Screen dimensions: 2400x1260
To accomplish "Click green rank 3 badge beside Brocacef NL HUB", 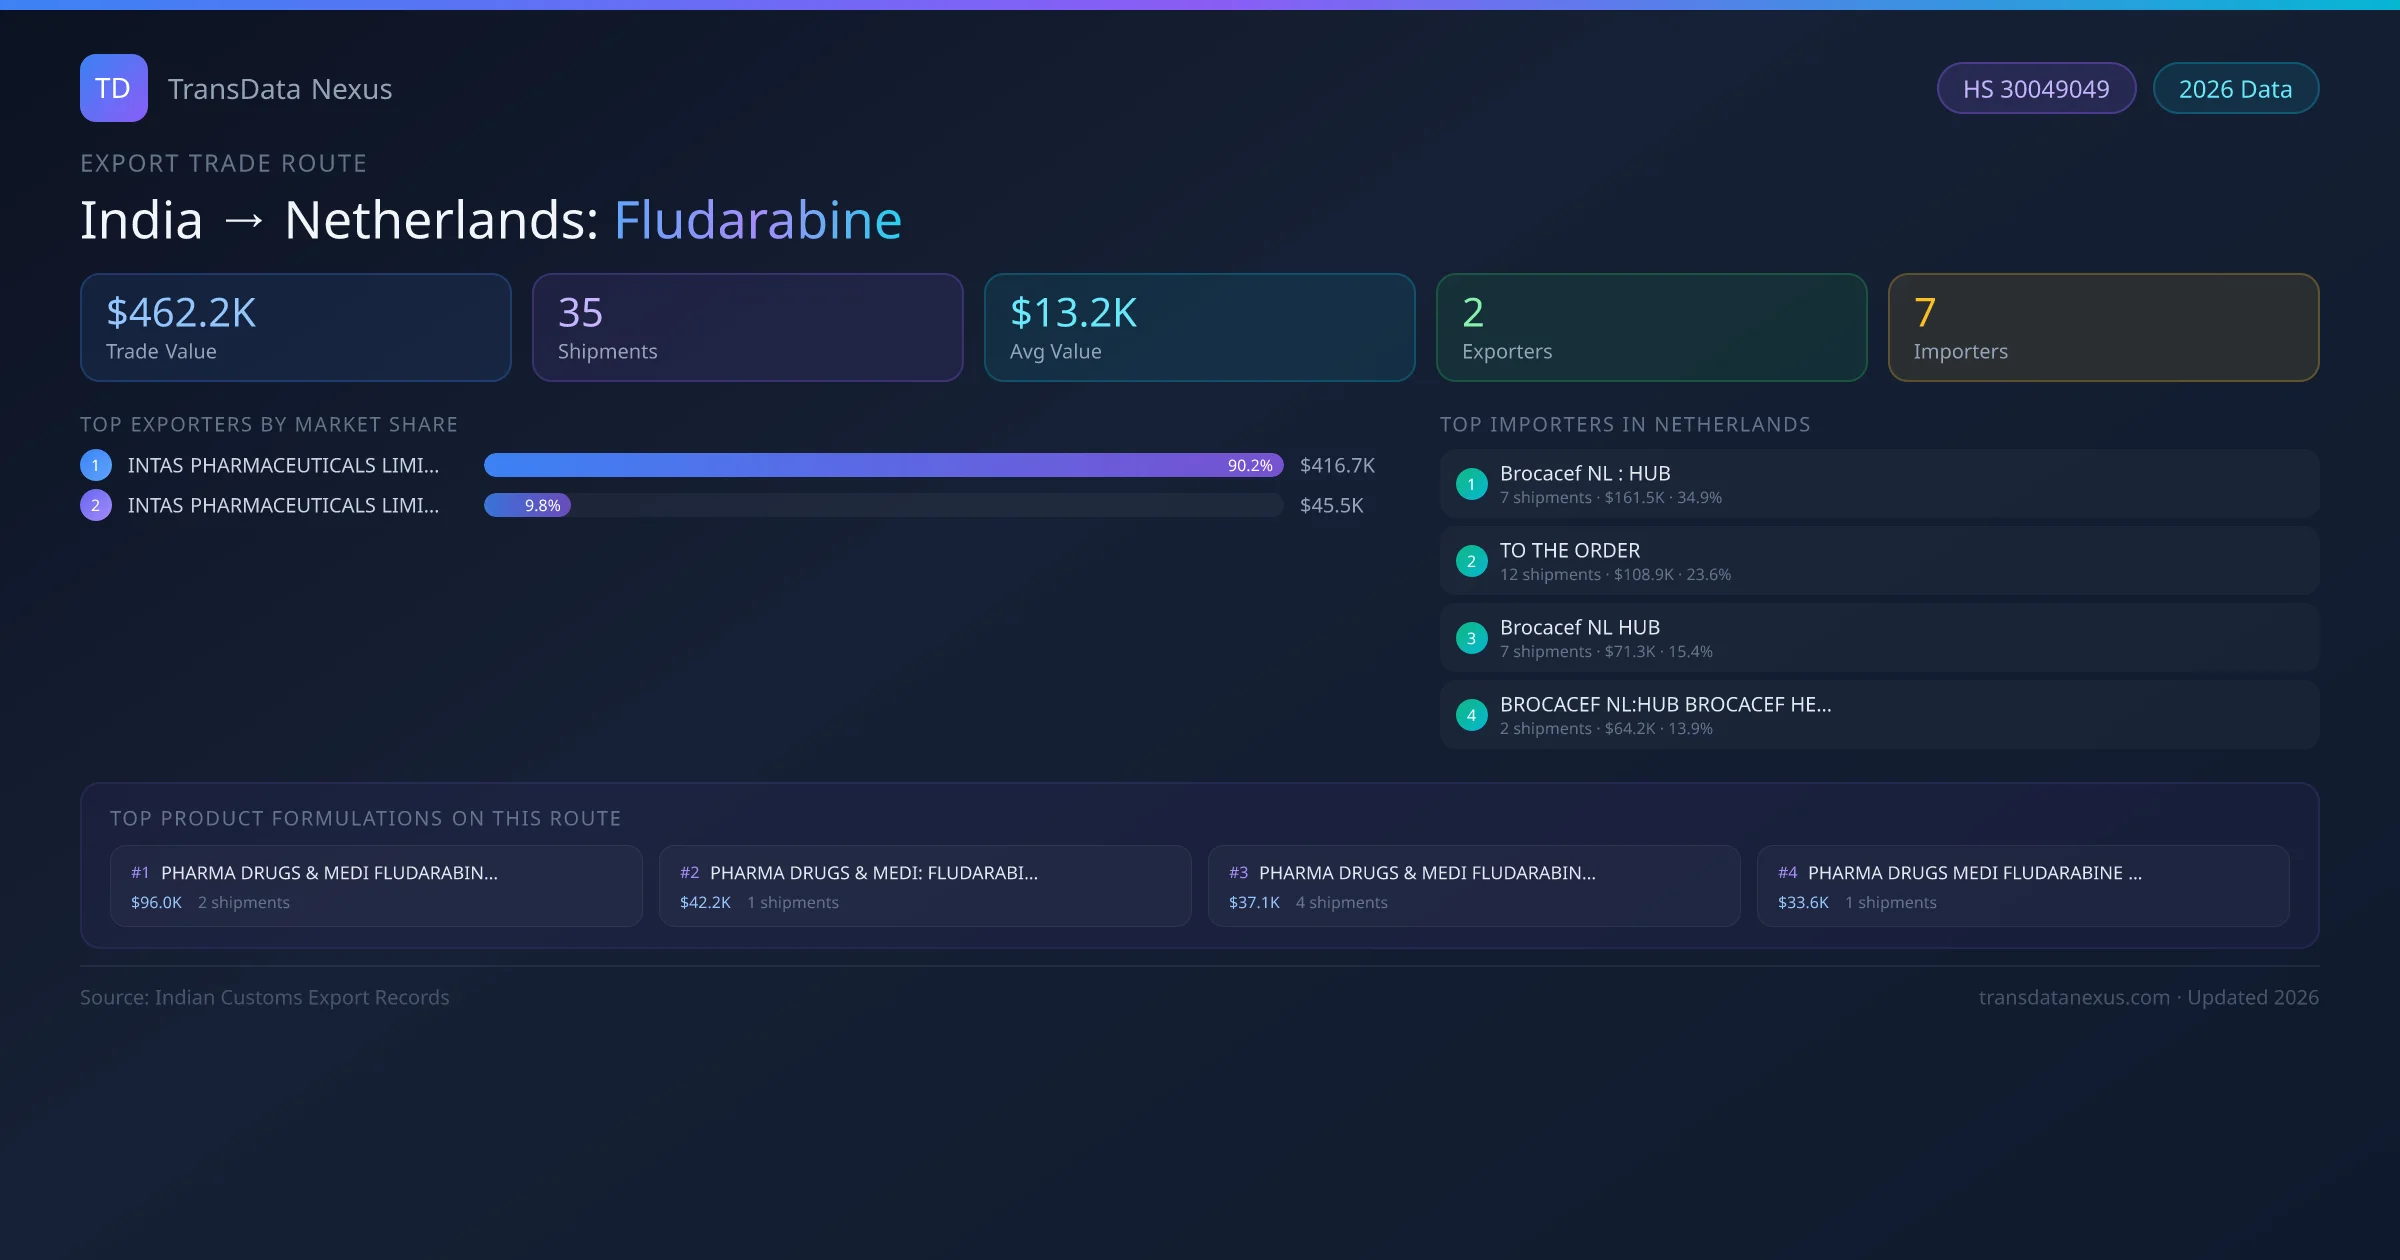I will 1471,638.
